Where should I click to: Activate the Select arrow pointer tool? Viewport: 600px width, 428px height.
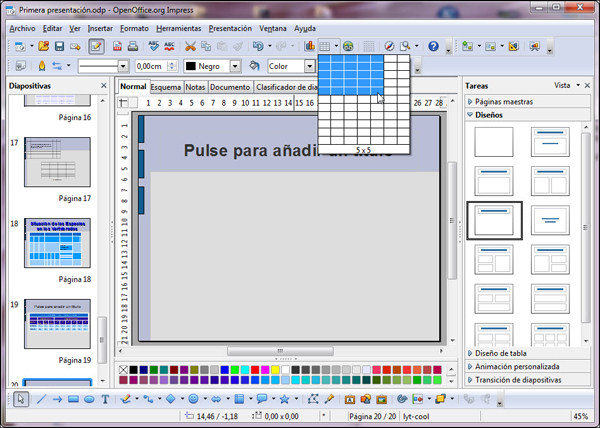21,399
